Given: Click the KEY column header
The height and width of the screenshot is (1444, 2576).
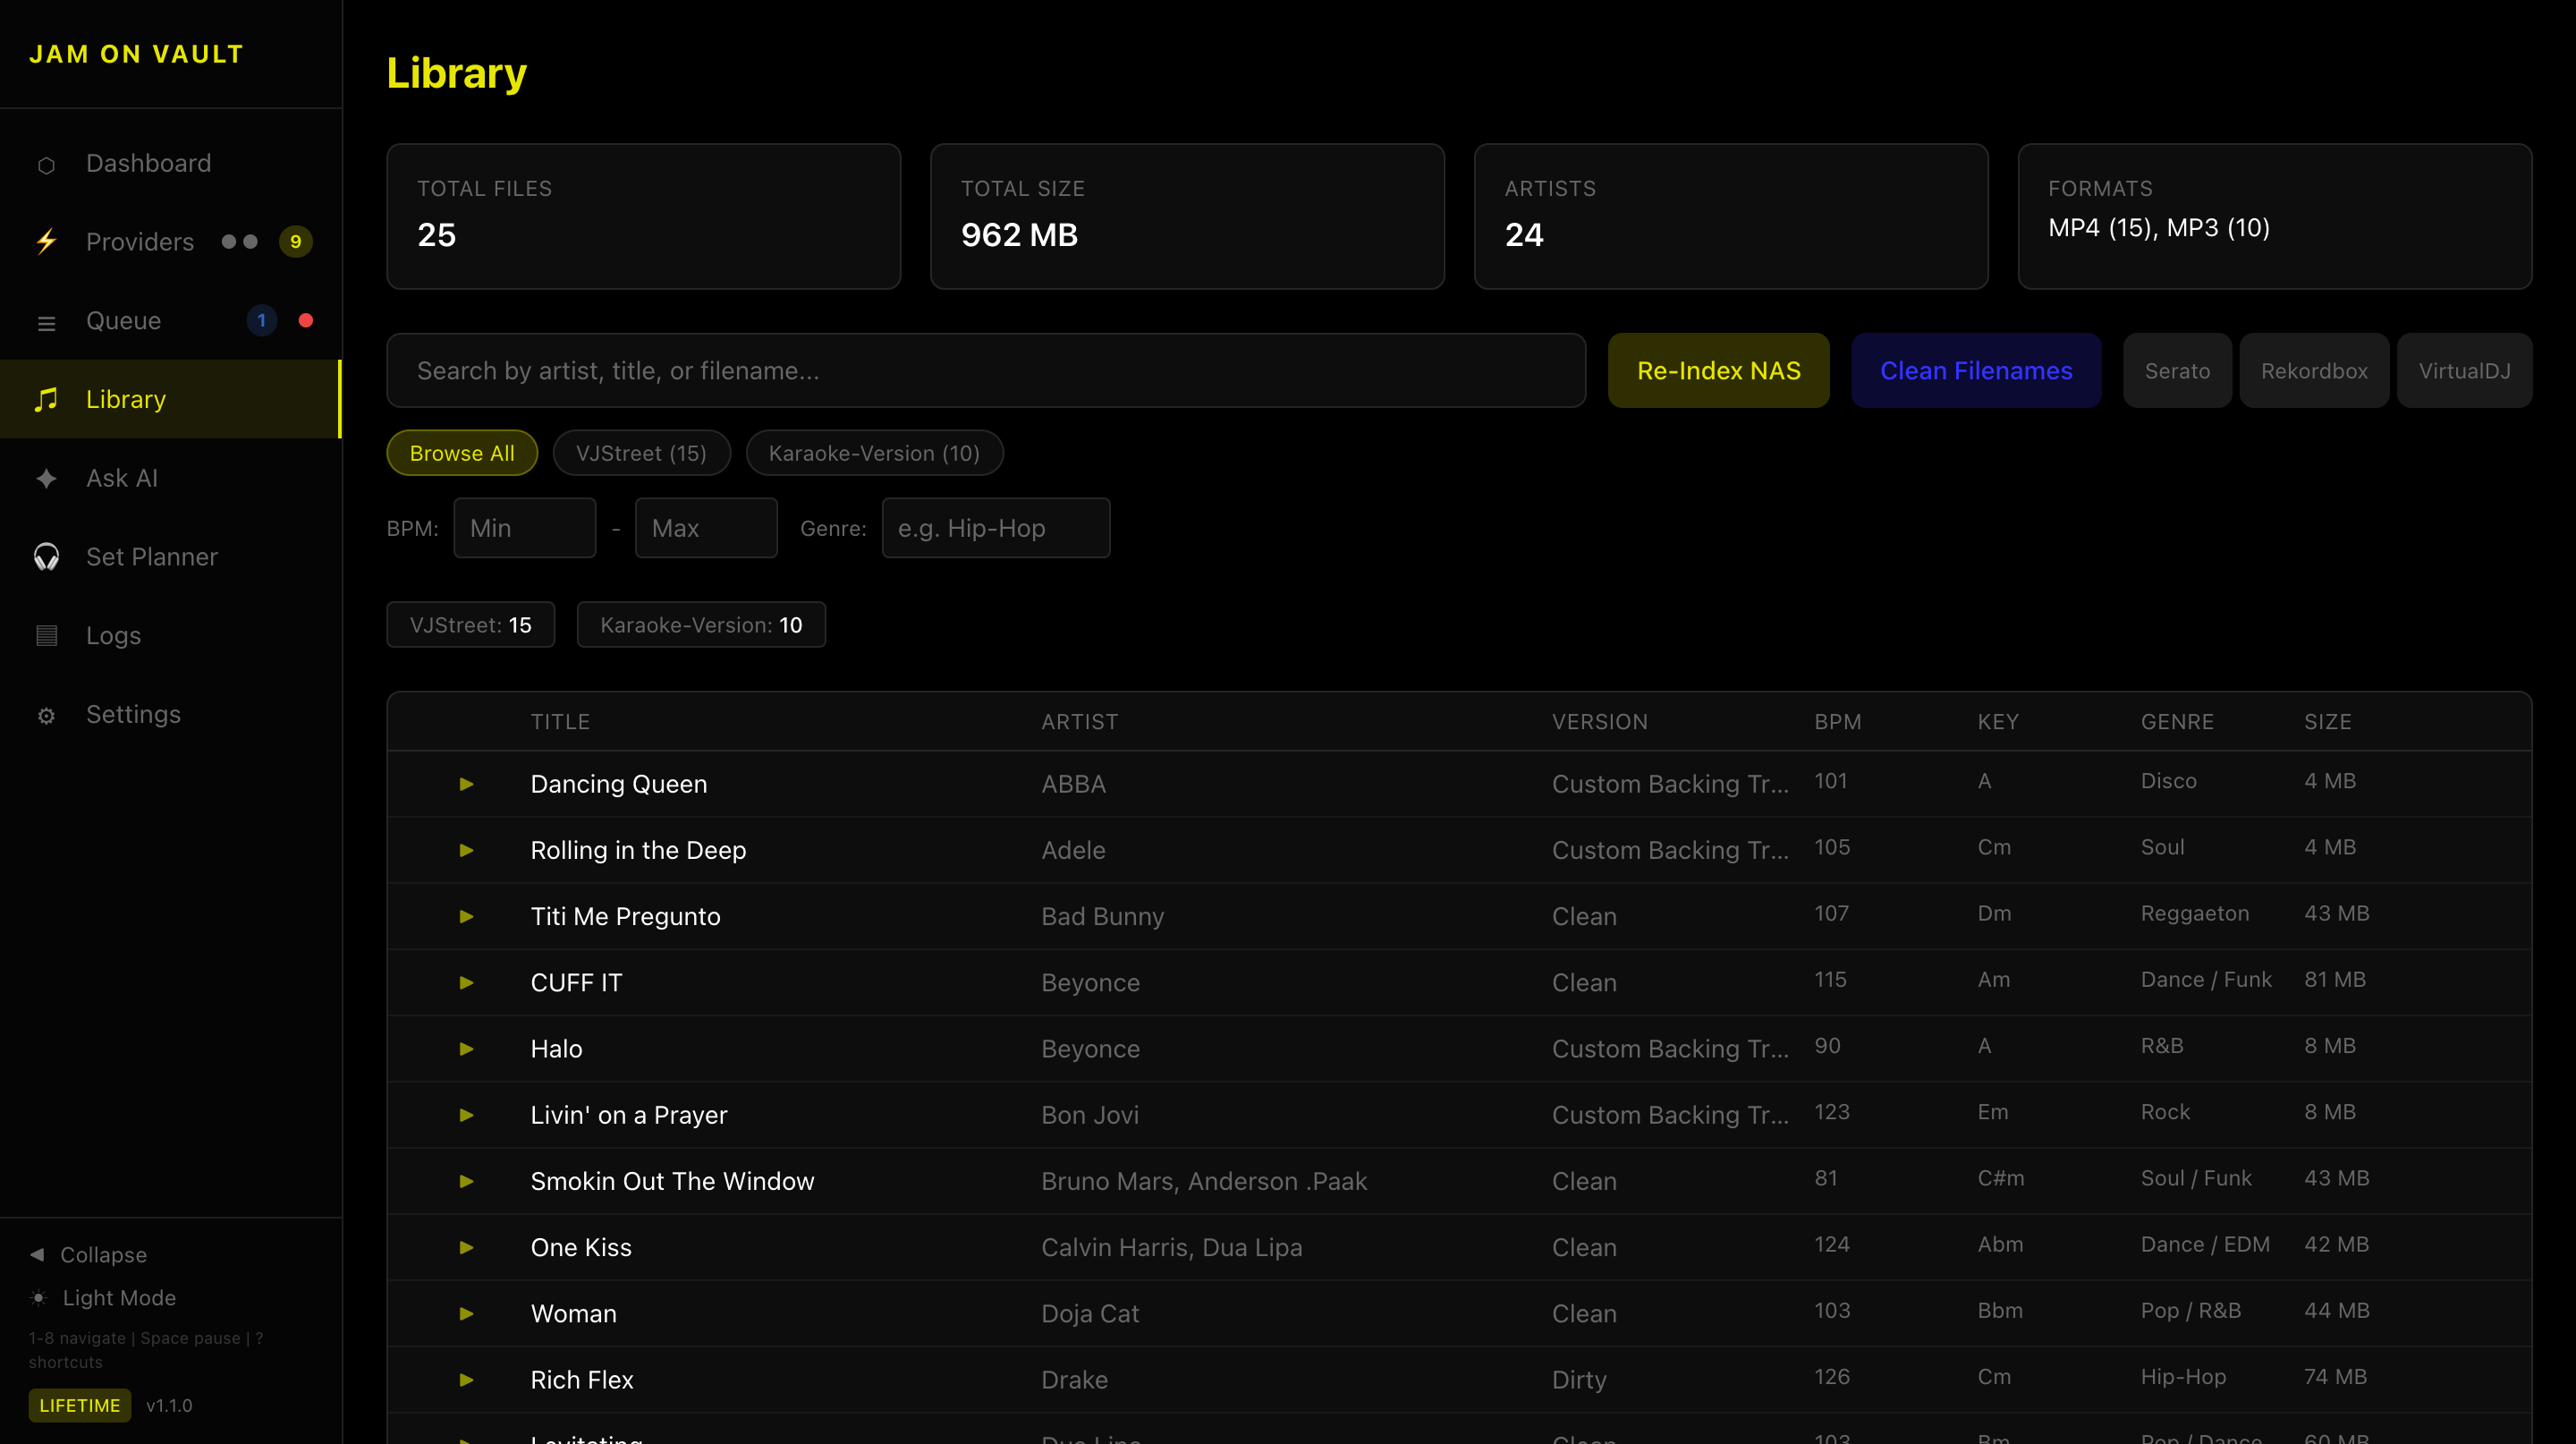Looking at the screenshot, I should coord(1997,722).
